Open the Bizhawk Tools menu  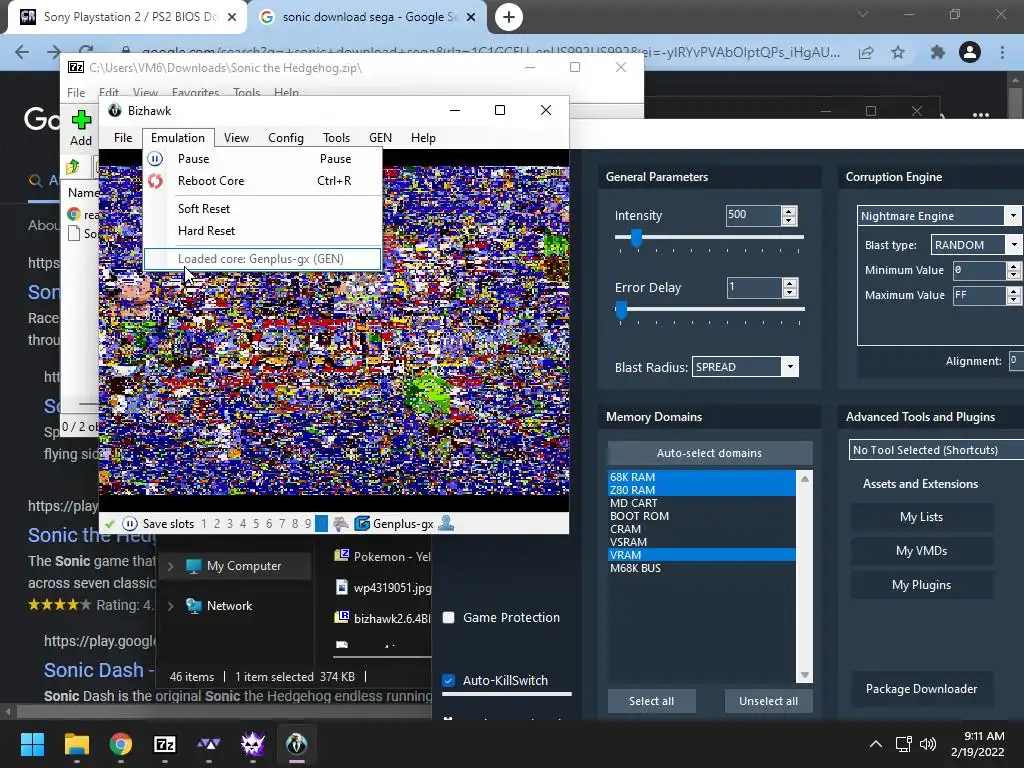tap(336, 138)
